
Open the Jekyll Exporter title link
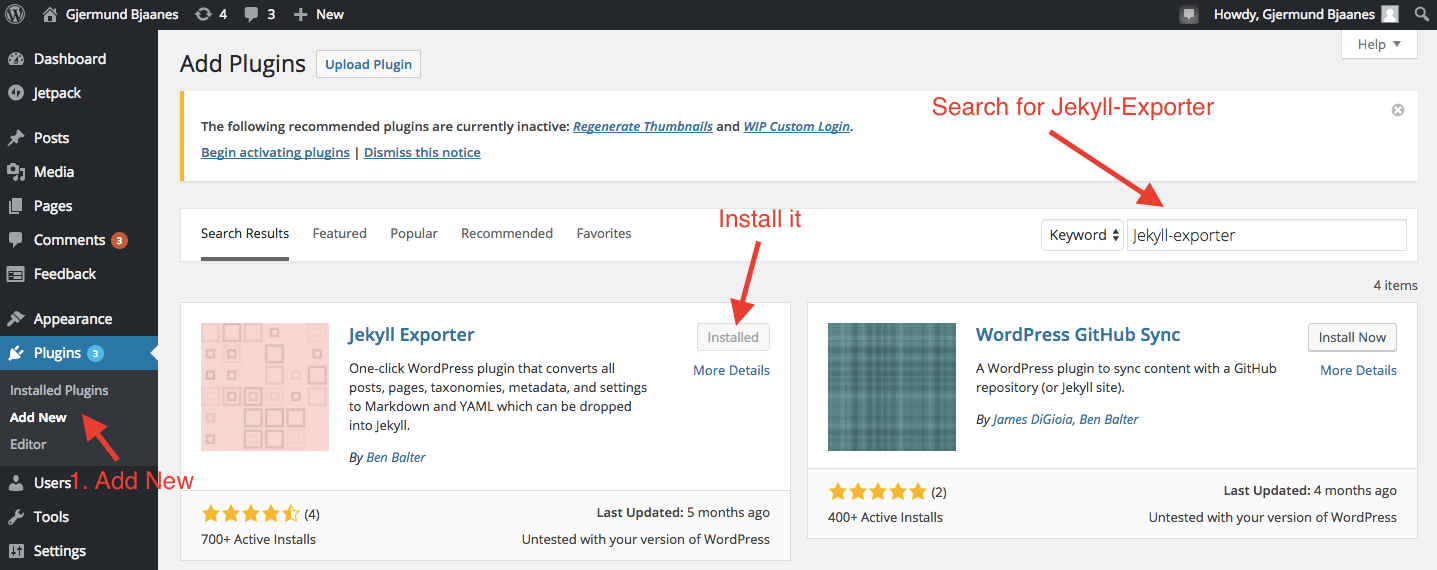pyautogui.click(x=411, y=335)
